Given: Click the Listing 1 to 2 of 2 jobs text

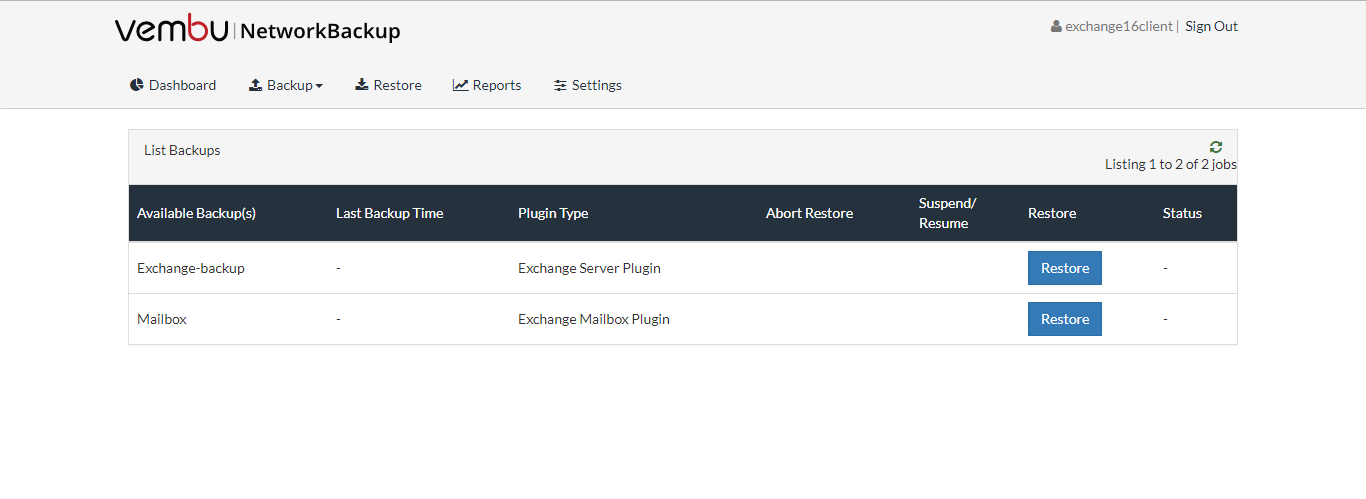Looking at the screenshot, I should click(x=1171, y=164).
